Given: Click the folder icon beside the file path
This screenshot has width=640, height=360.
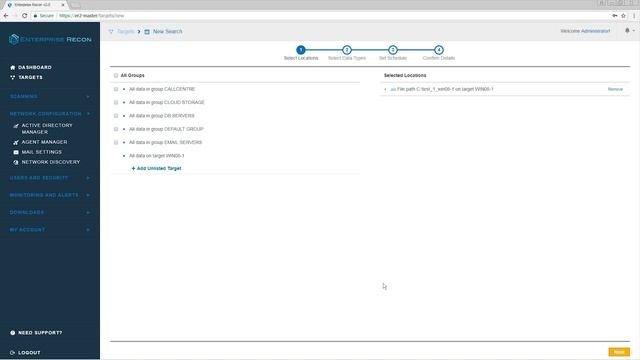Looking at the screenshot, I should click(x=393, y=89).
